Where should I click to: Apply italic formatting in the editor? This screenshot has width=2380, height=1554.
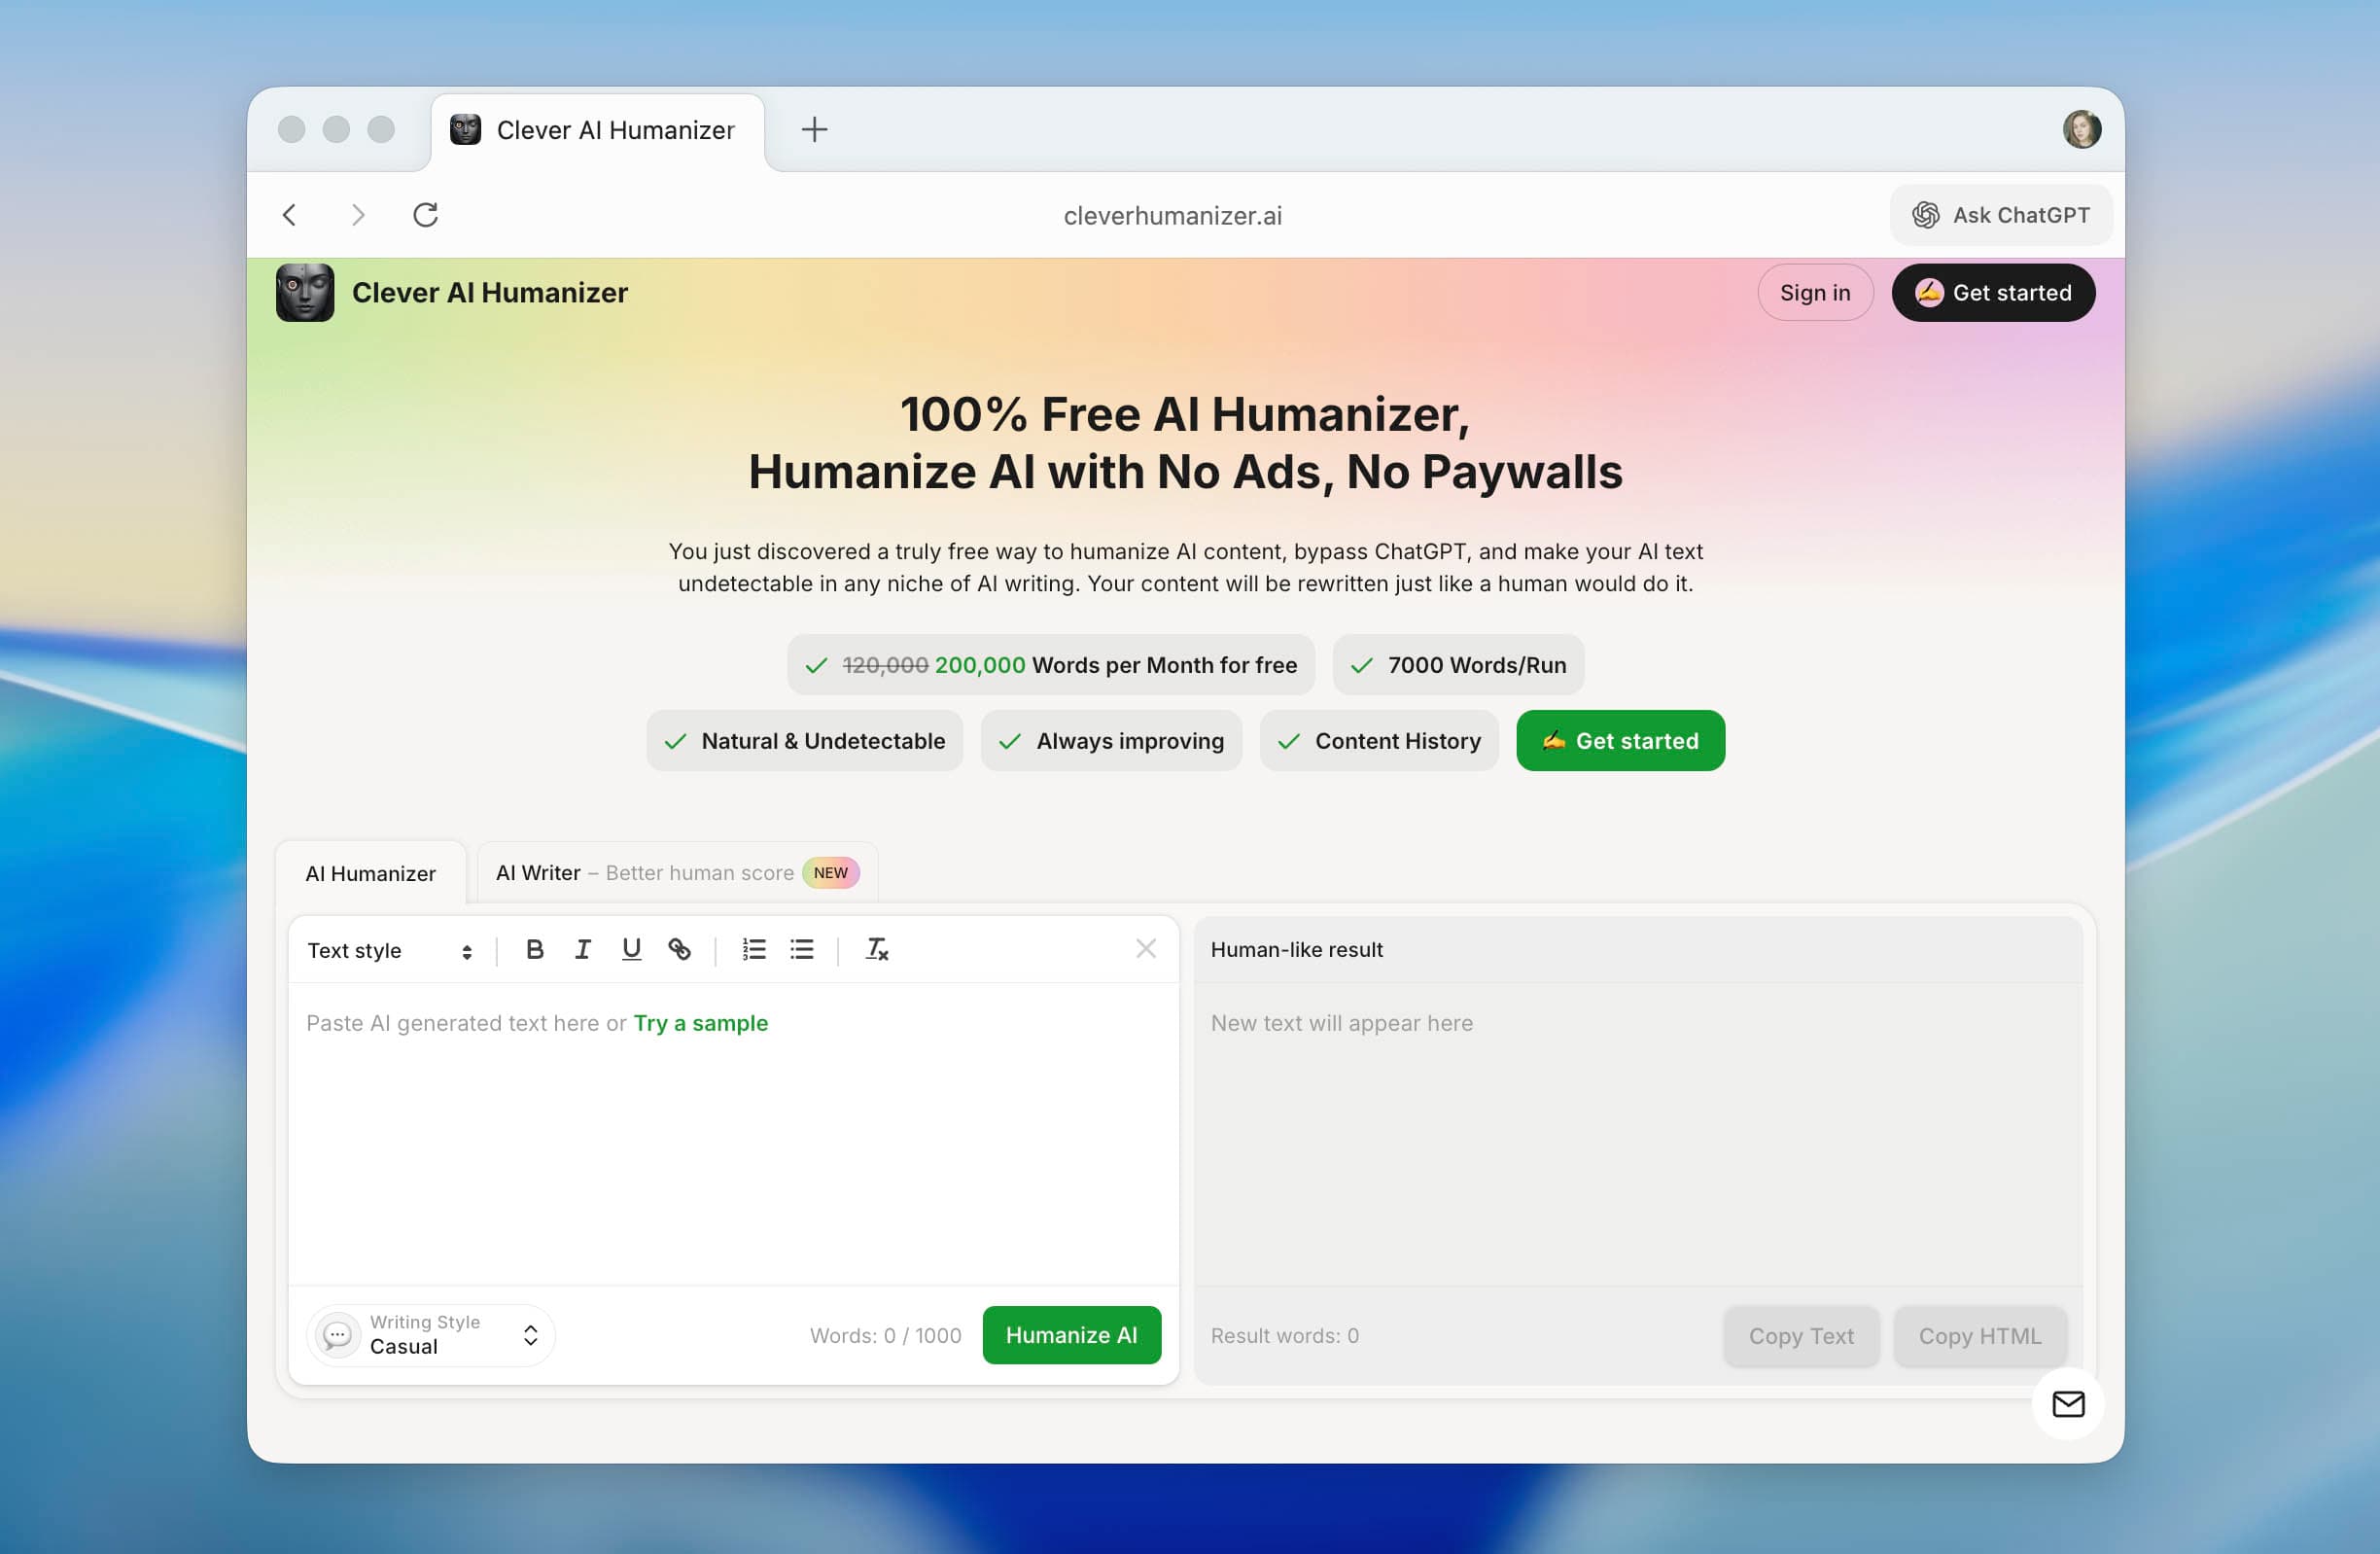pyautogui.click(x=583, y=949)
